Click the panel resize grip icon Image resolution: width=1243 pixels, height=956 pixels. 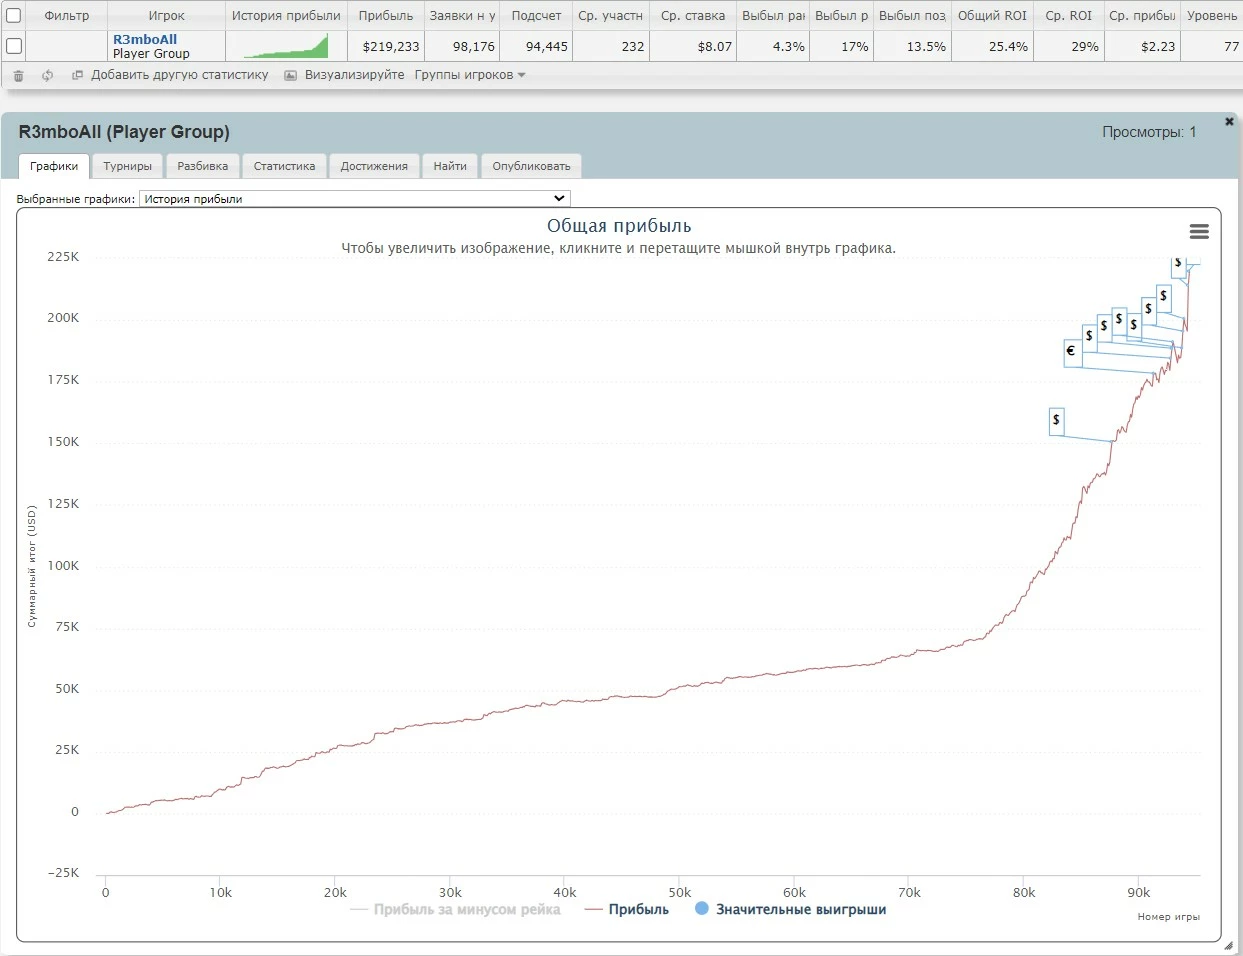pos(1228,945)
